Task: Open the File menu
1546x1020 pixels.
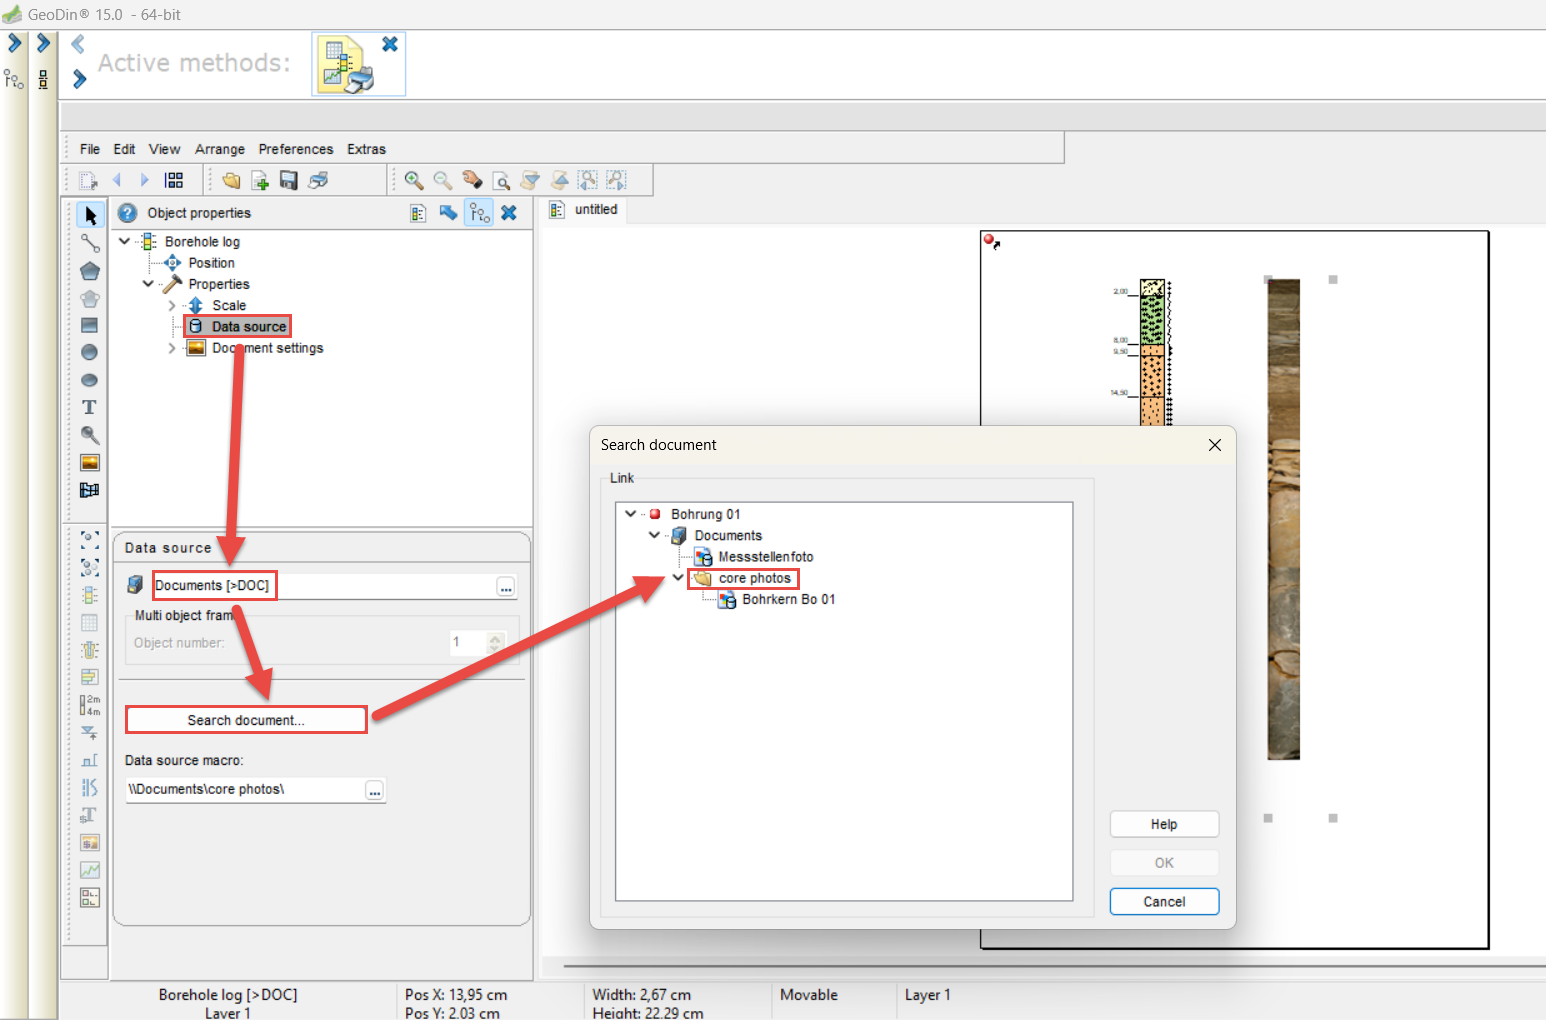Action: (90, 149)
